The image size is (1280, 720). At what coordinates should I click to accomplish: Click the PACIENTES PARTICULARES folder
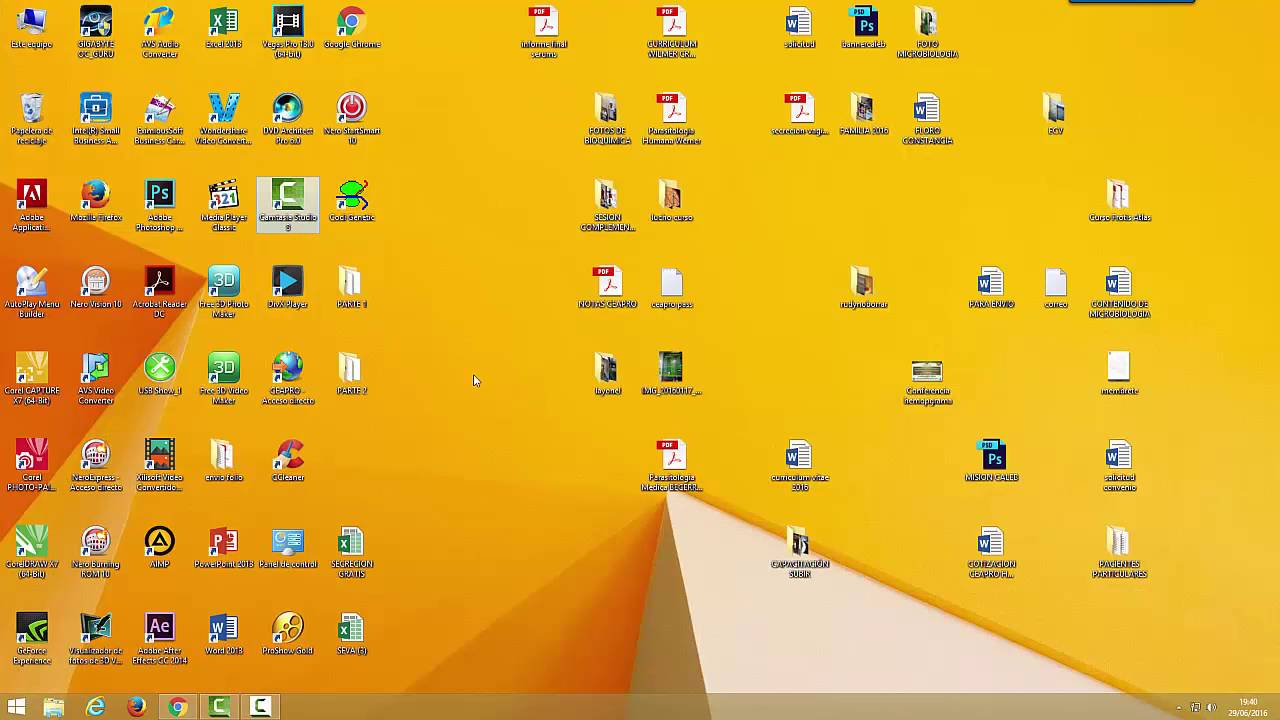(1120, 553)
